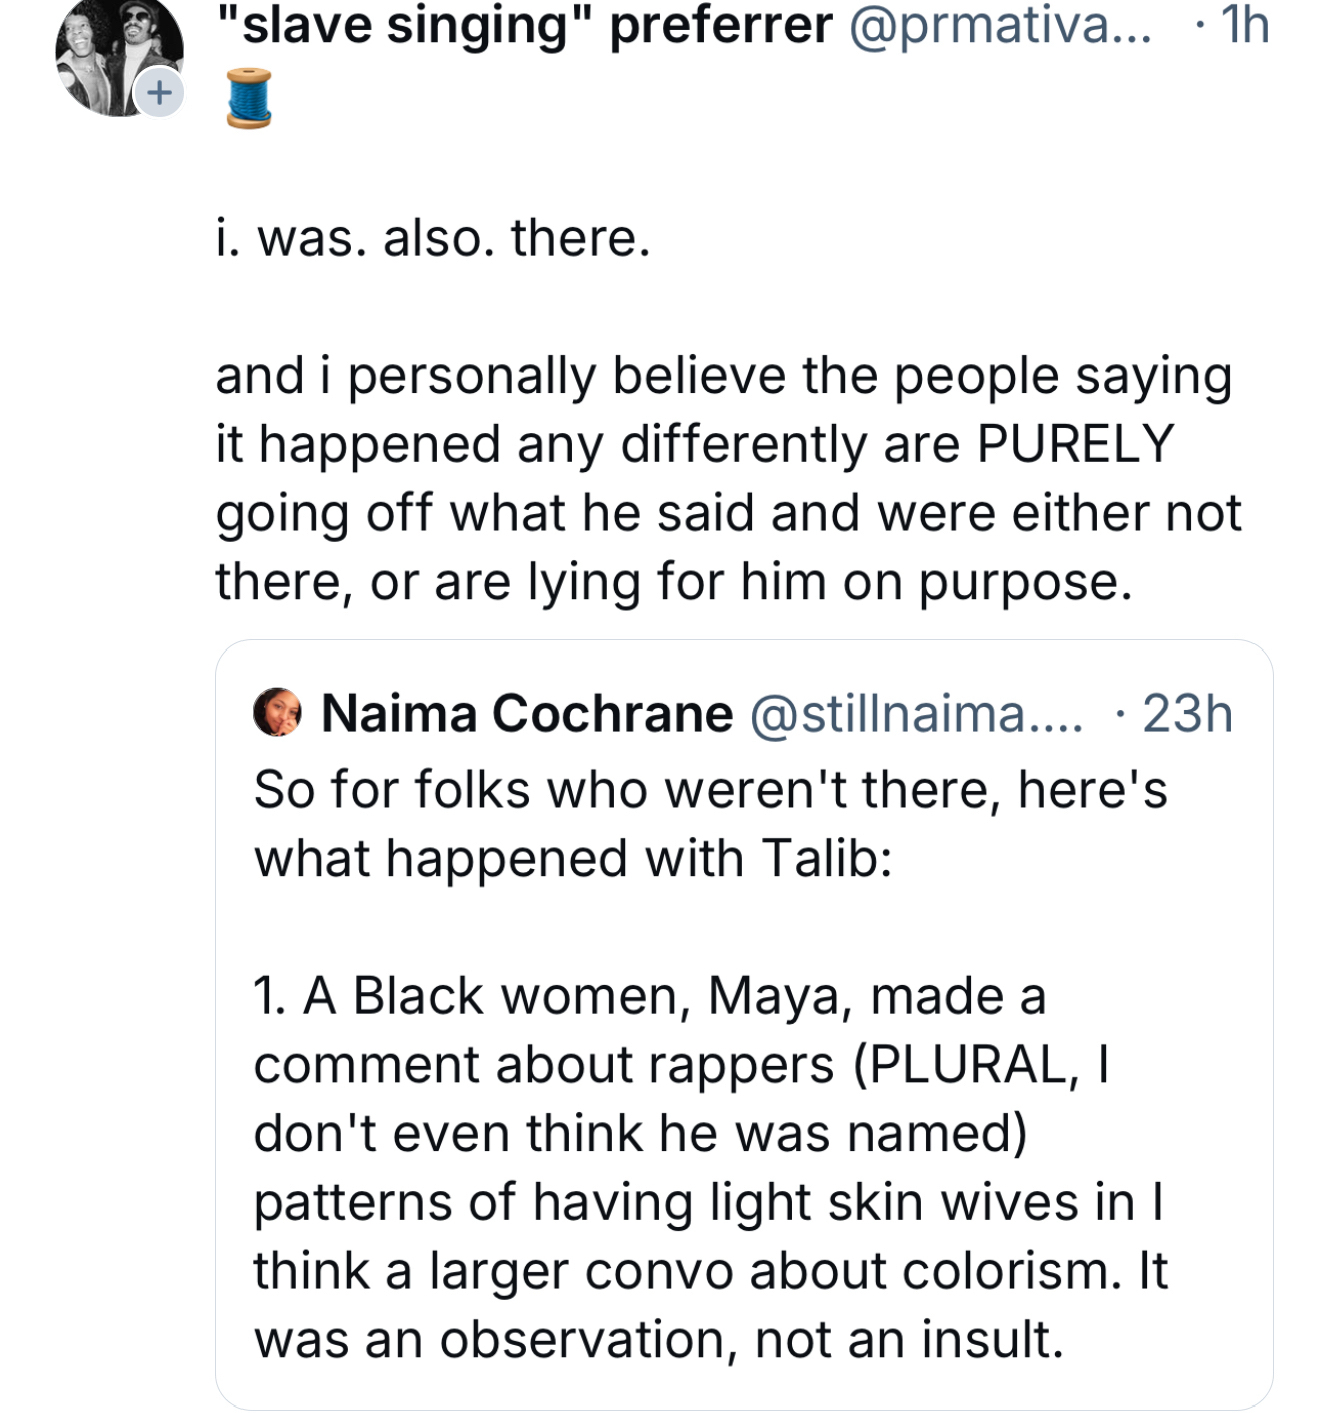The height and width of the screenshot is (1413, 1320).
Task: Open Naima Cochrane's small avatar
Action: (x=277, y=712)
